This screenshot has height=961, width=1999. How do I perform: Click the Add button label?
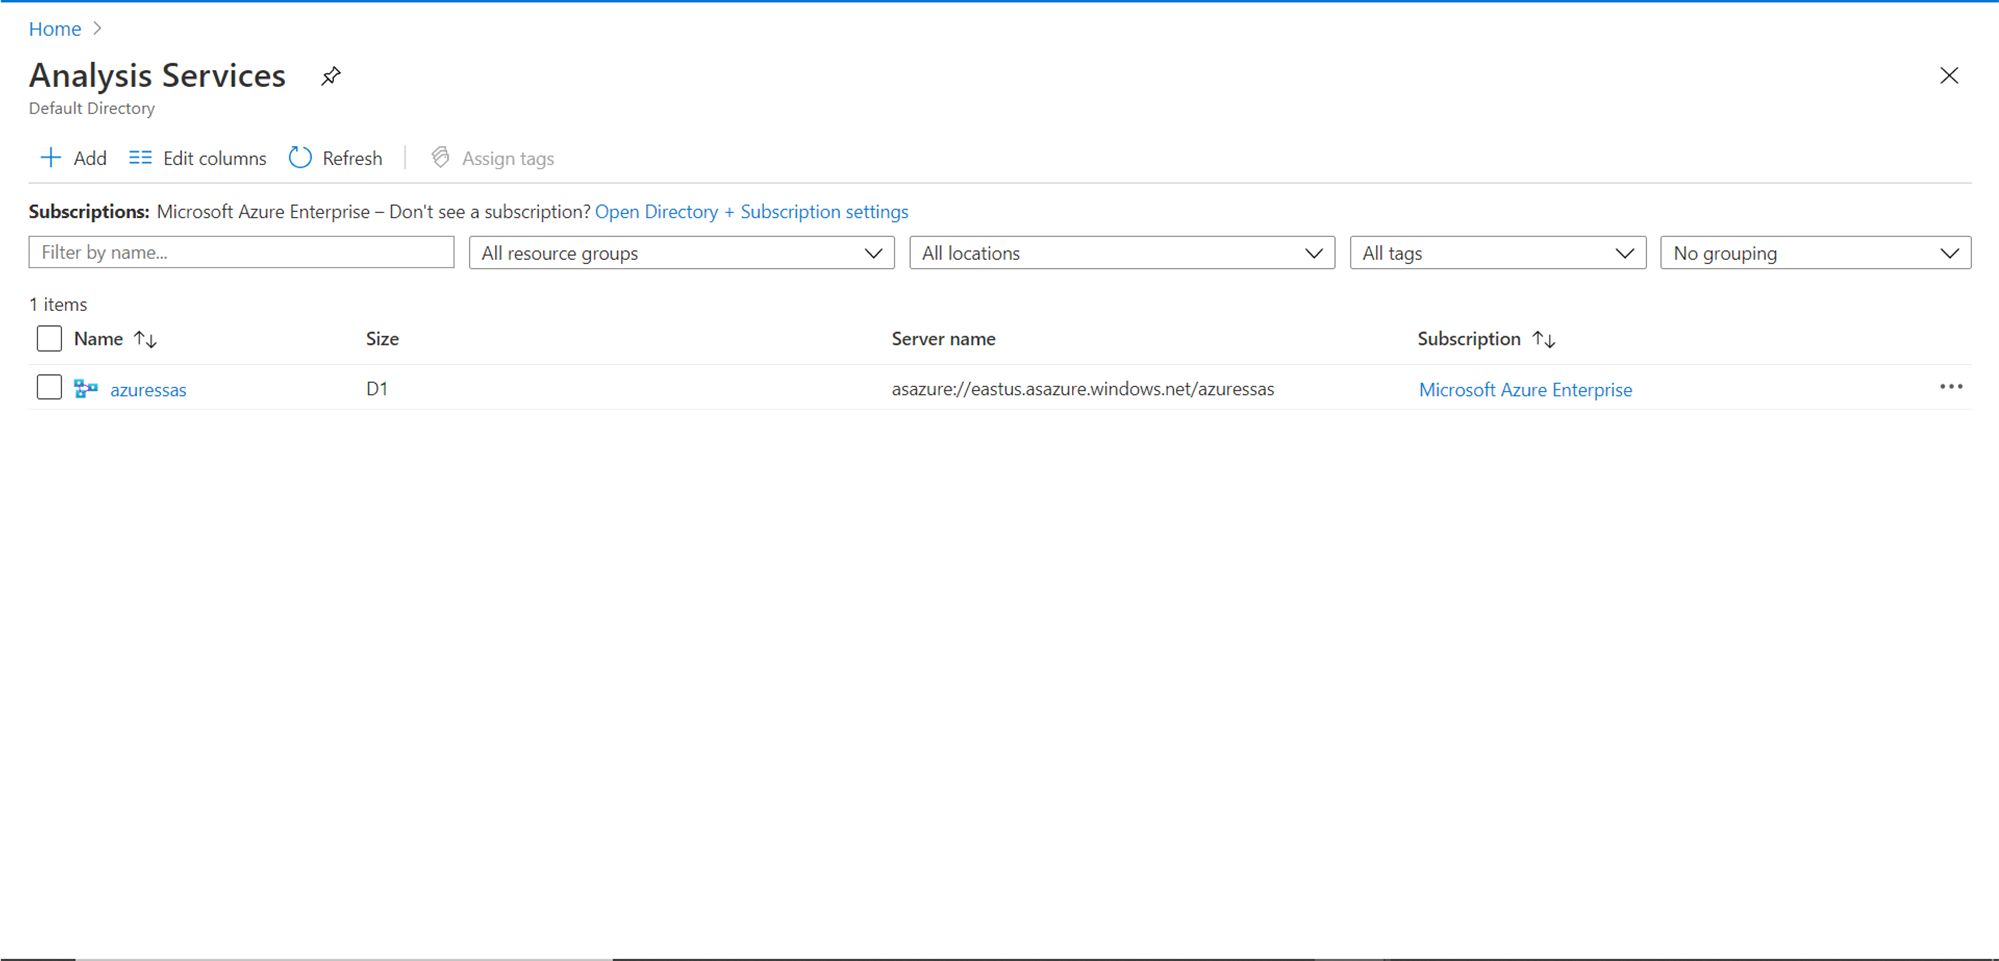[x=90, y=158]
